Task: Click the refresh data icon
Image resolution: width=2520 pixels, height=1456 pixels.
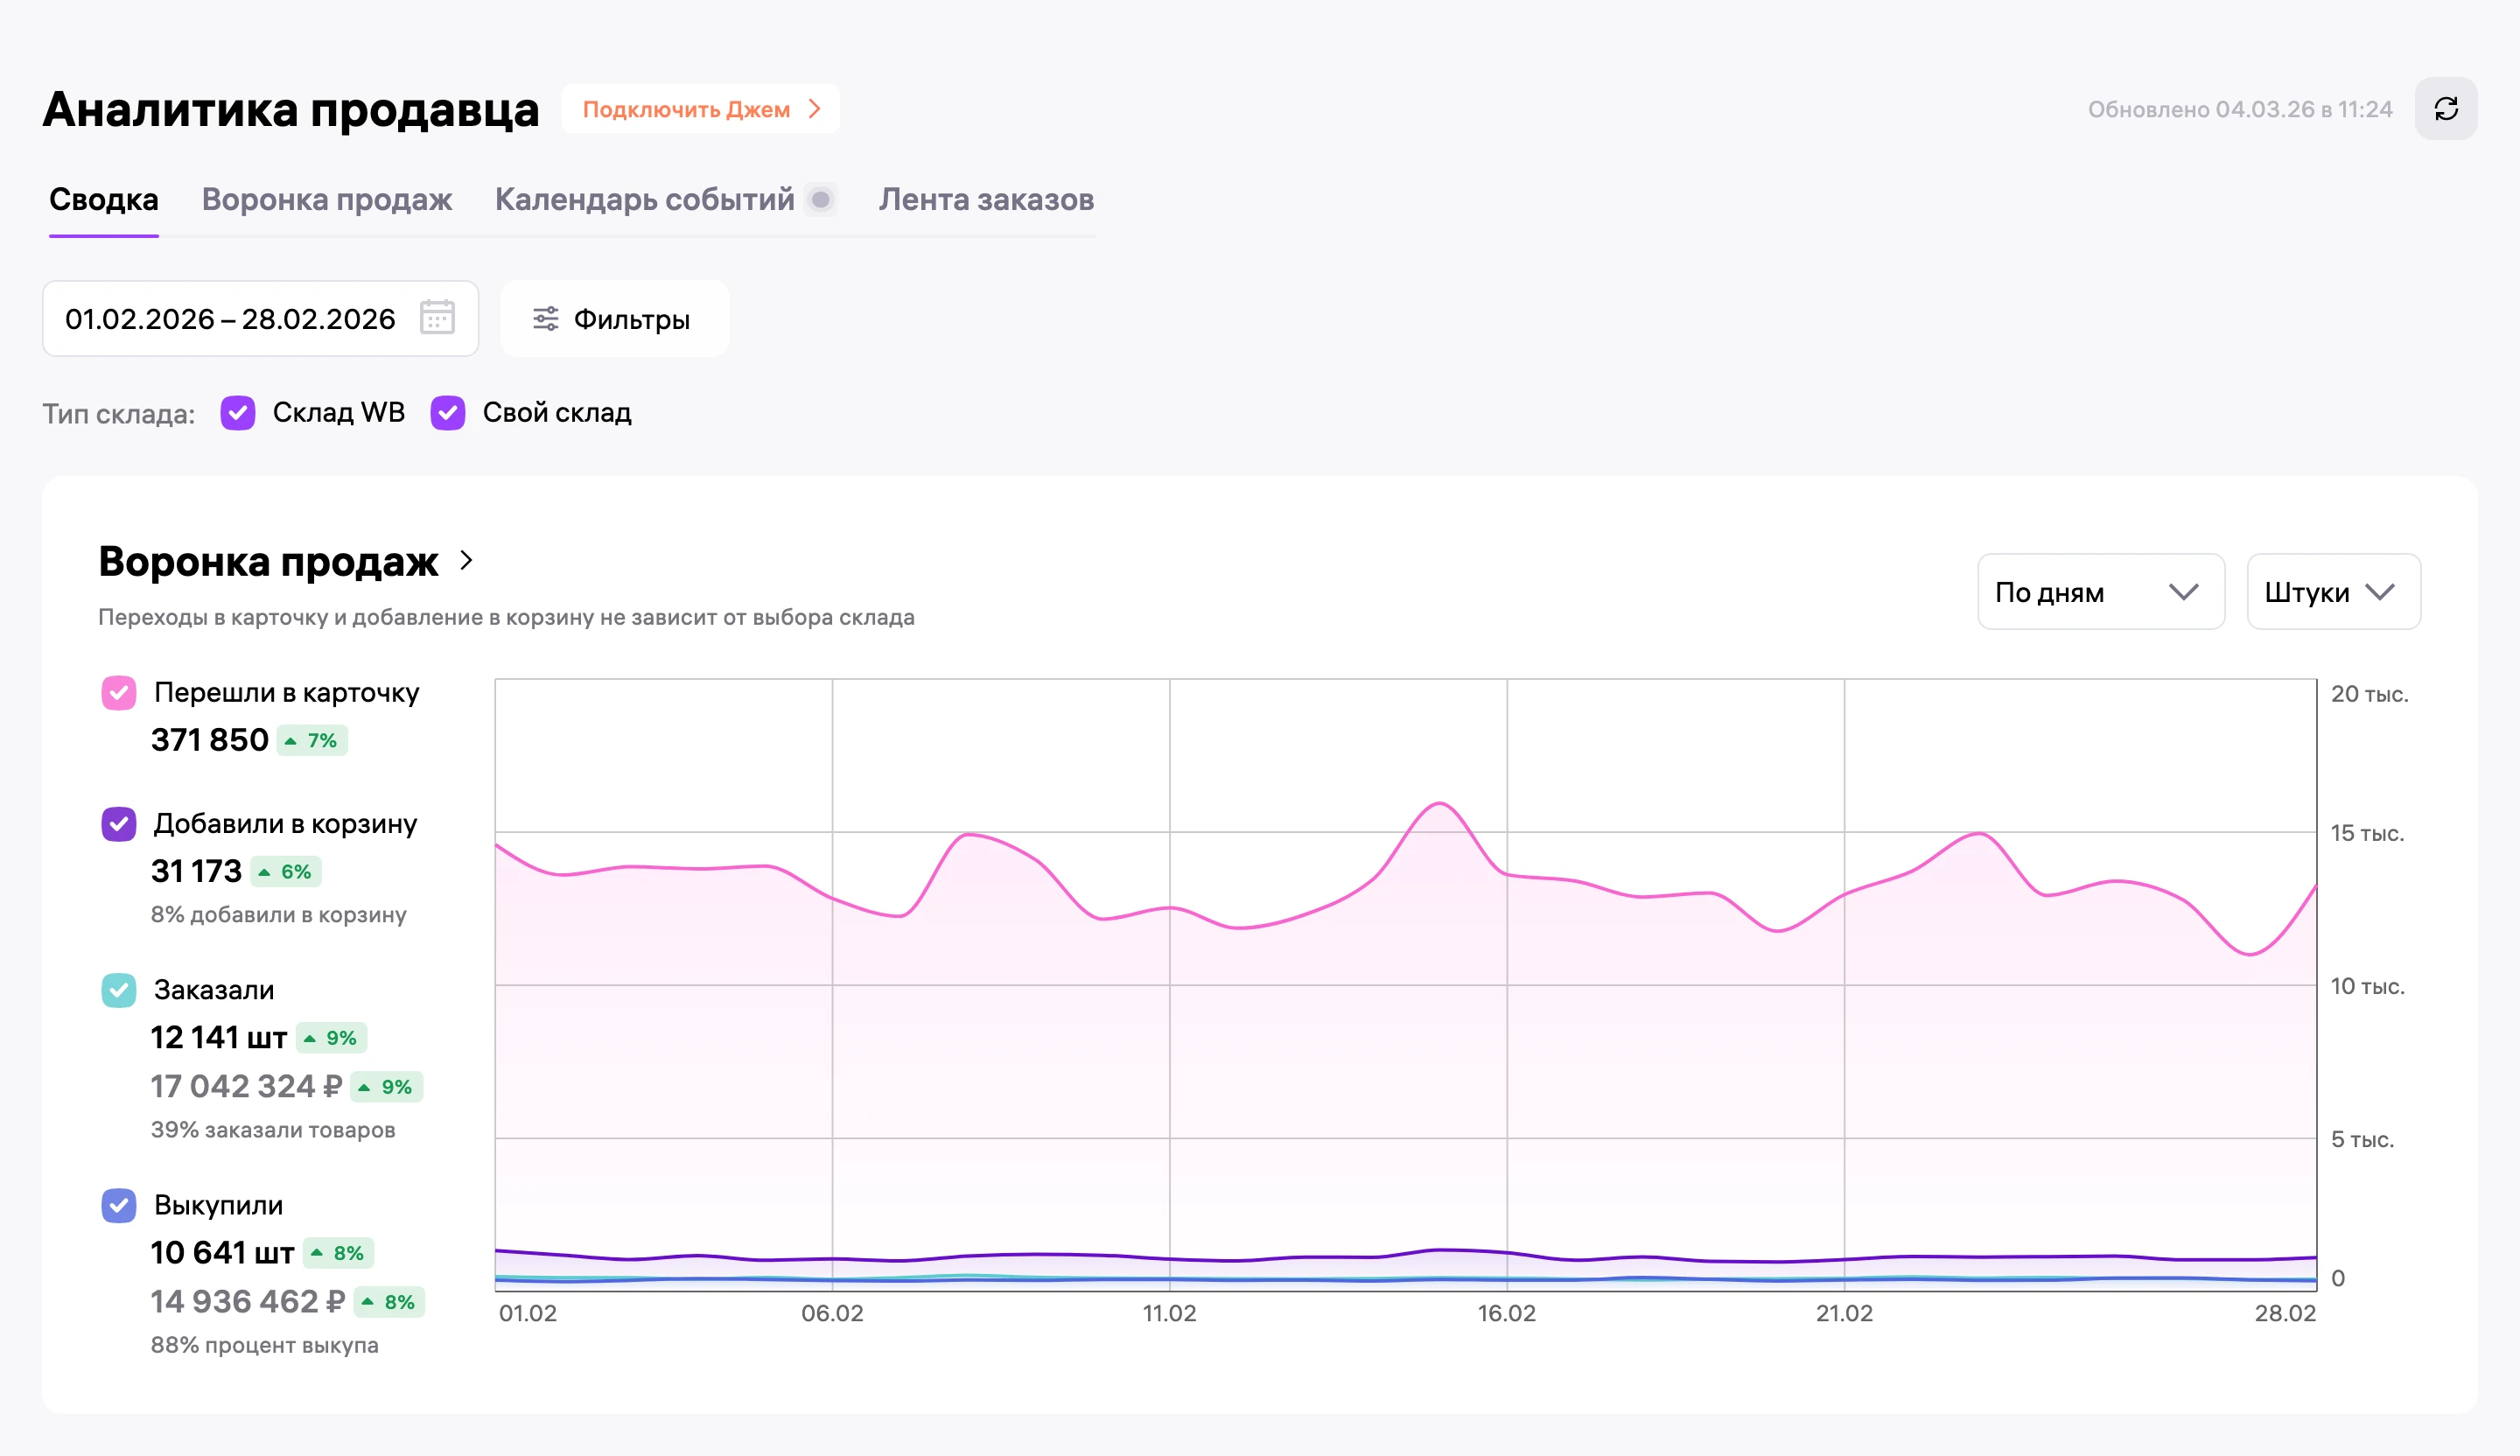Action: pos(2445,109)
